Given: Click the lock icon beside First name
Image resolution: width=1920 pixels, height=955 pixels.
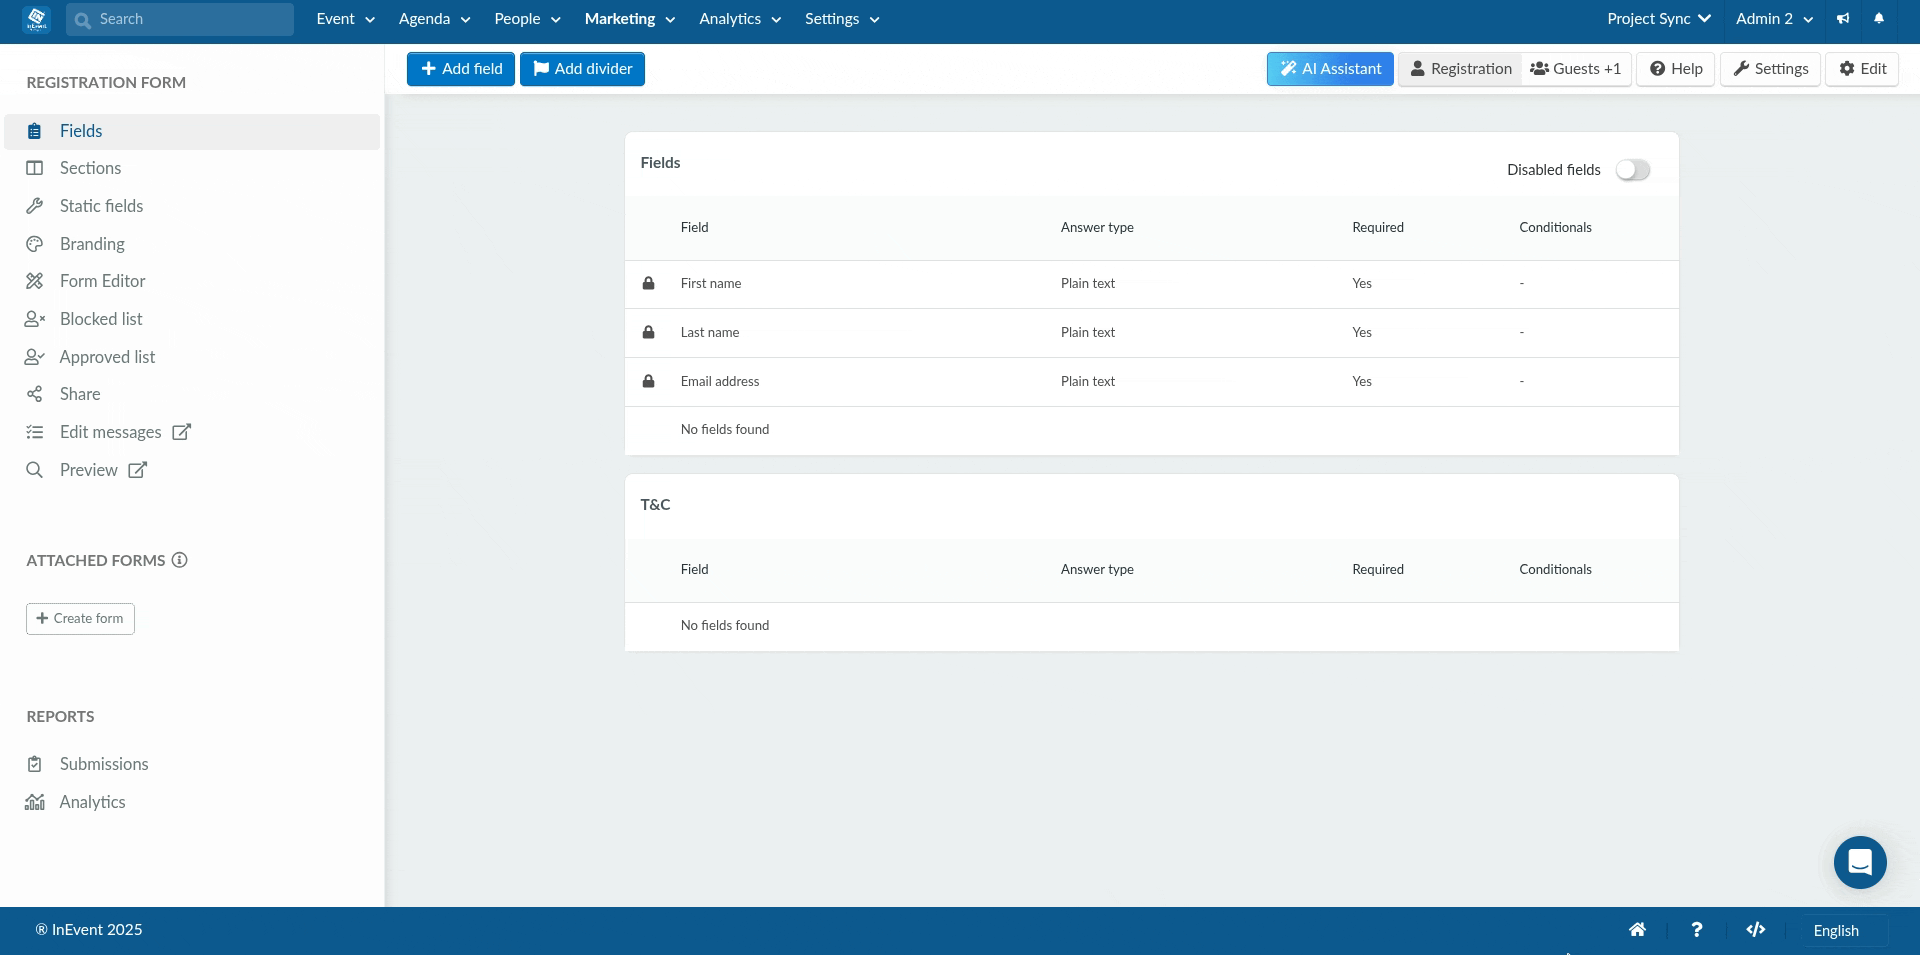Looking at the screenshot, I should [648, 283].
